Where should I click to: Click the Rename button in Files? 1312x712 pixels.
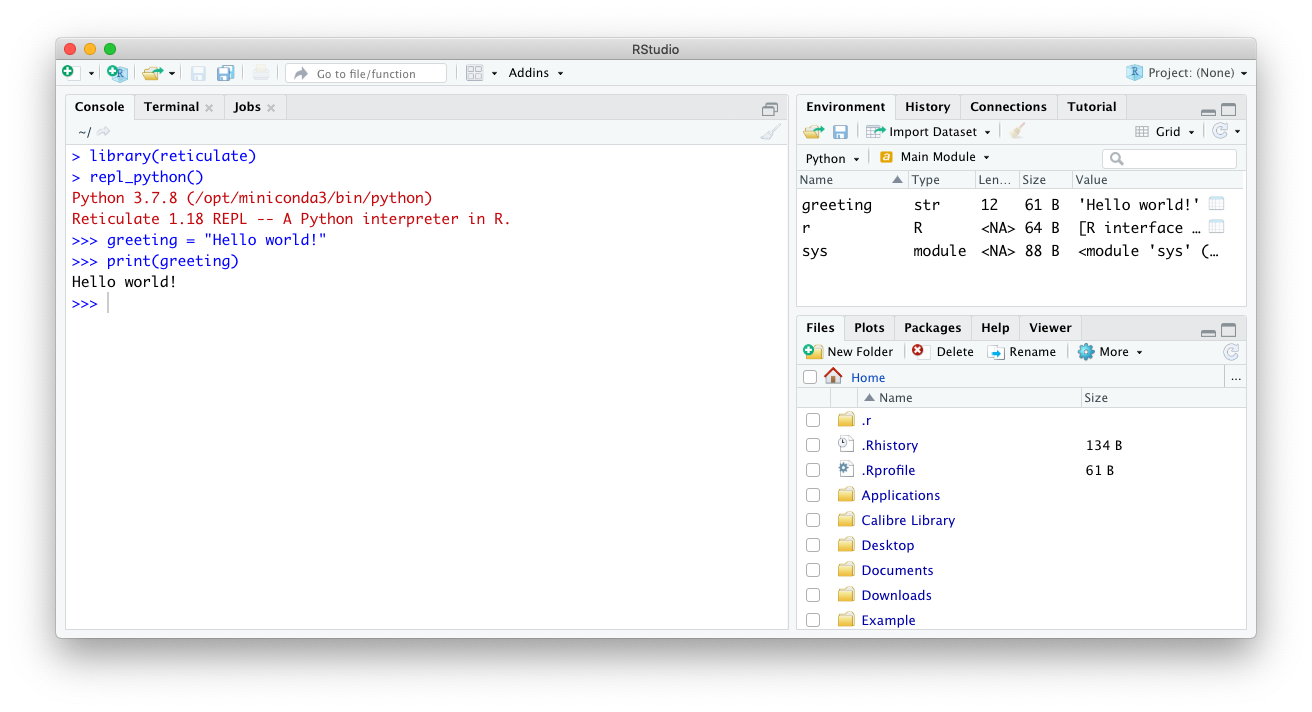(x=1022, y=352)
